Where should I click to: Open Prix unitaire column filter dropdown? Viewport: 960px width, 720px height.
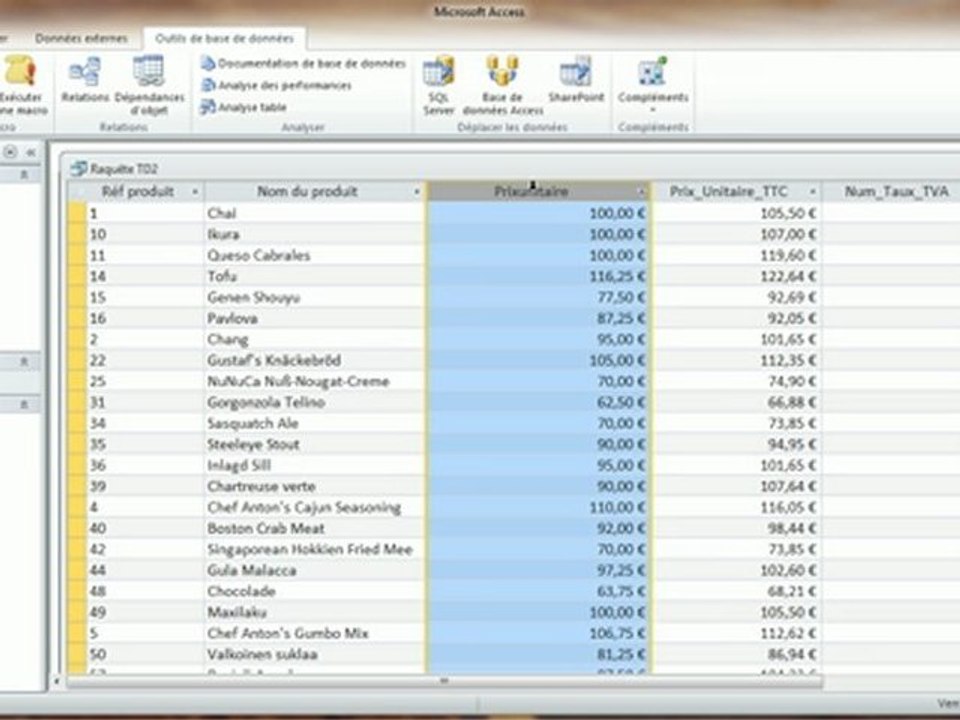(x=641, y=192)
